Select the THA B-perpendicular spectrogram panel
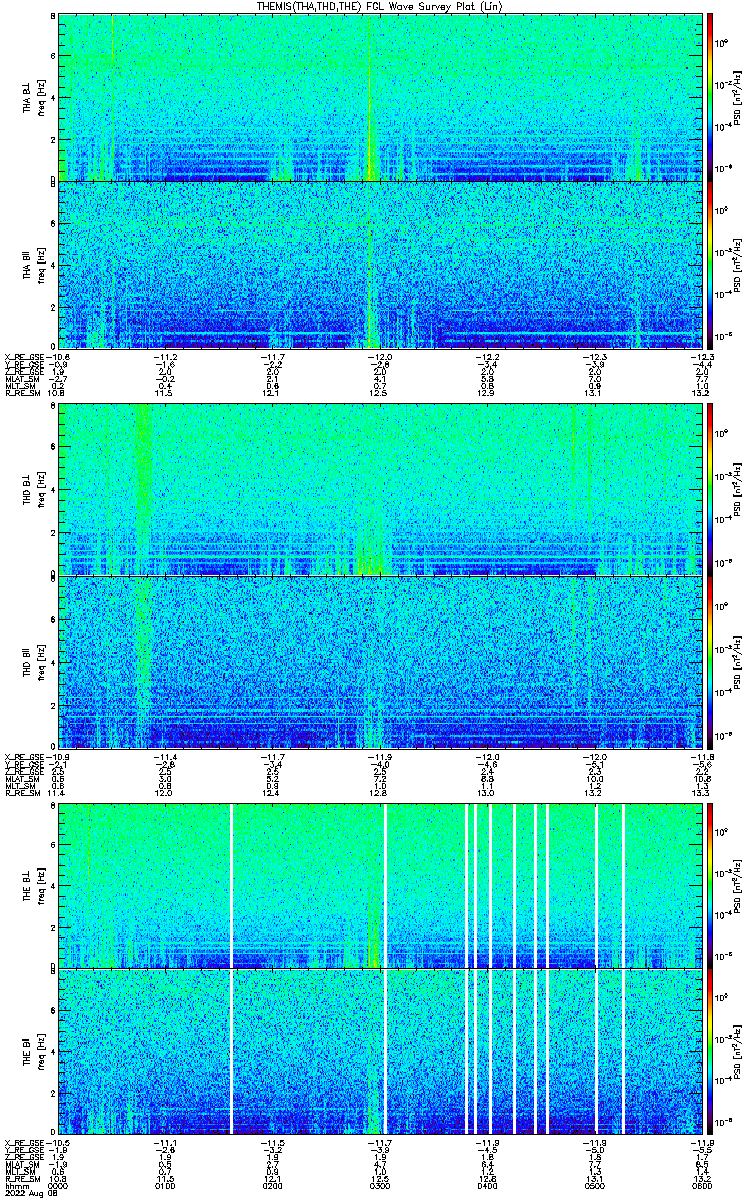 [379, 97]
